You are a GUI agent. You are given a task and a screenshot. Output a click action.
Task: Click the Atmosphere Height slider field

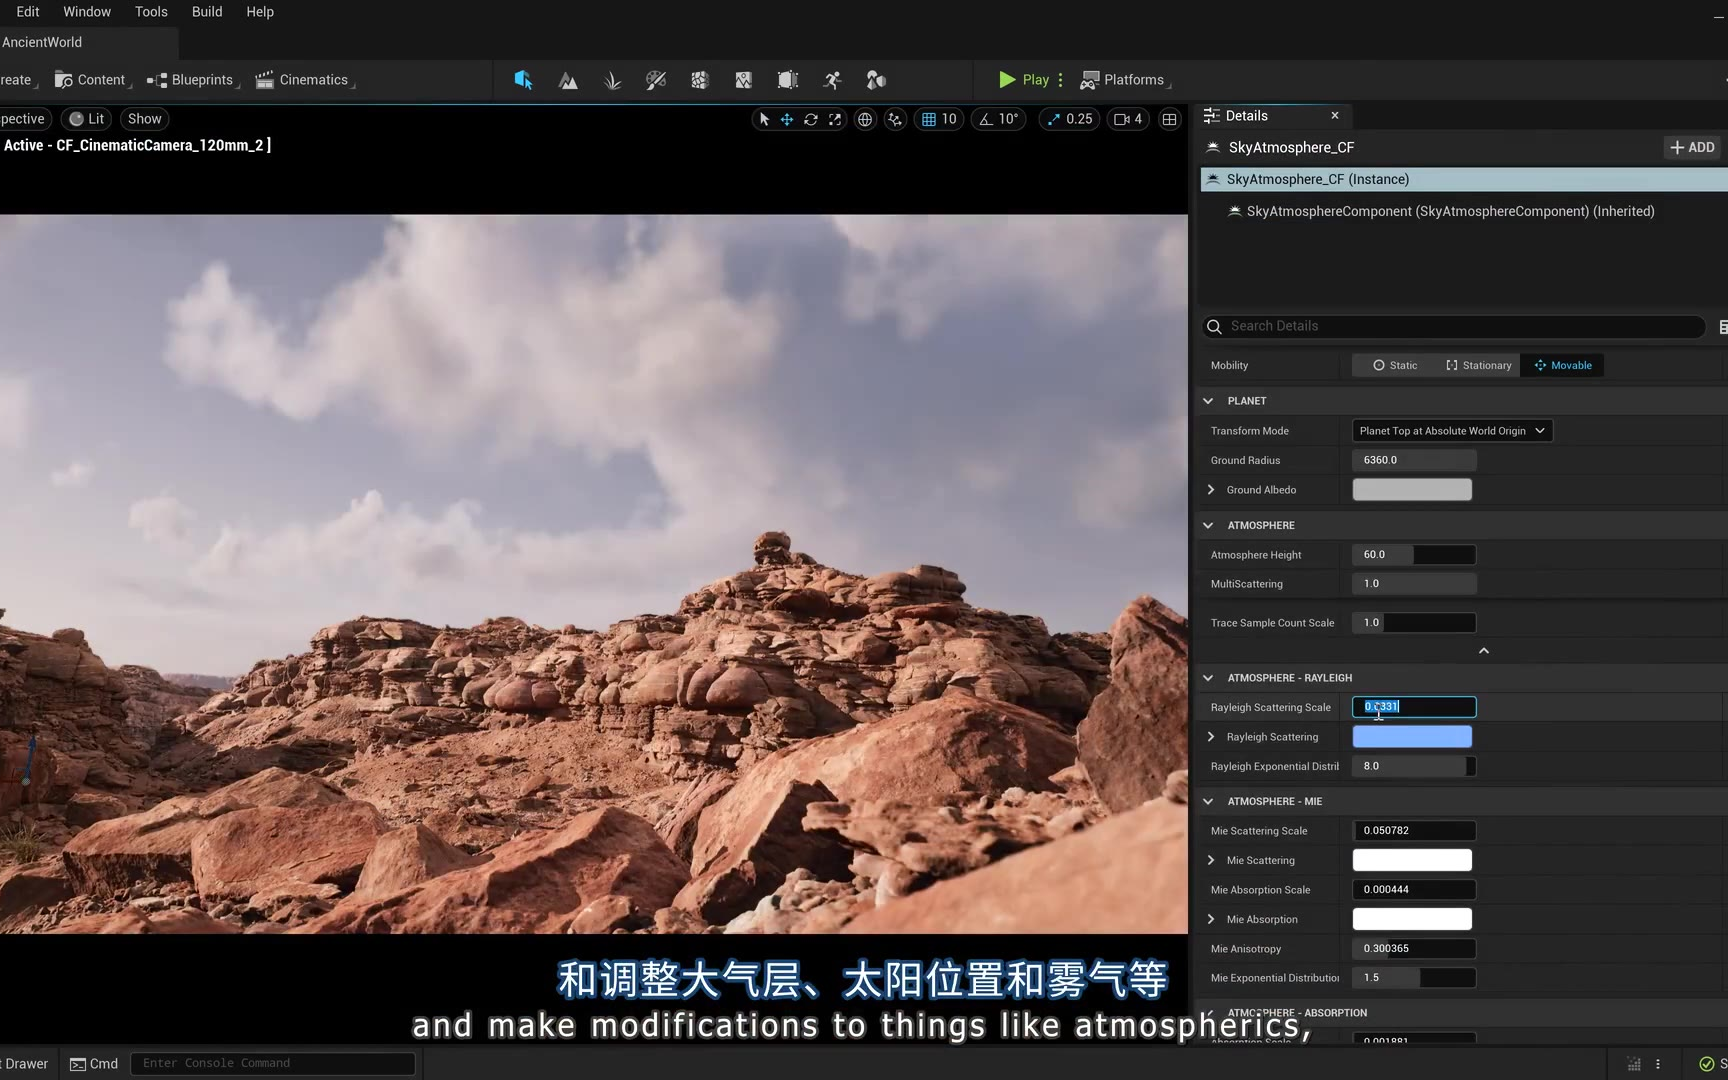(x=1414, y=555)
